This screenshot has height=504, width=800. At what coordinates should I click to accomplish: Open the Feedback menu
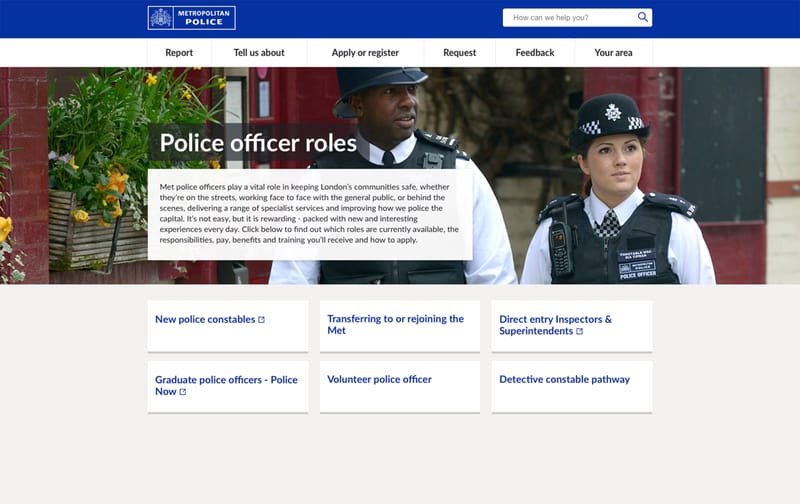535,53
